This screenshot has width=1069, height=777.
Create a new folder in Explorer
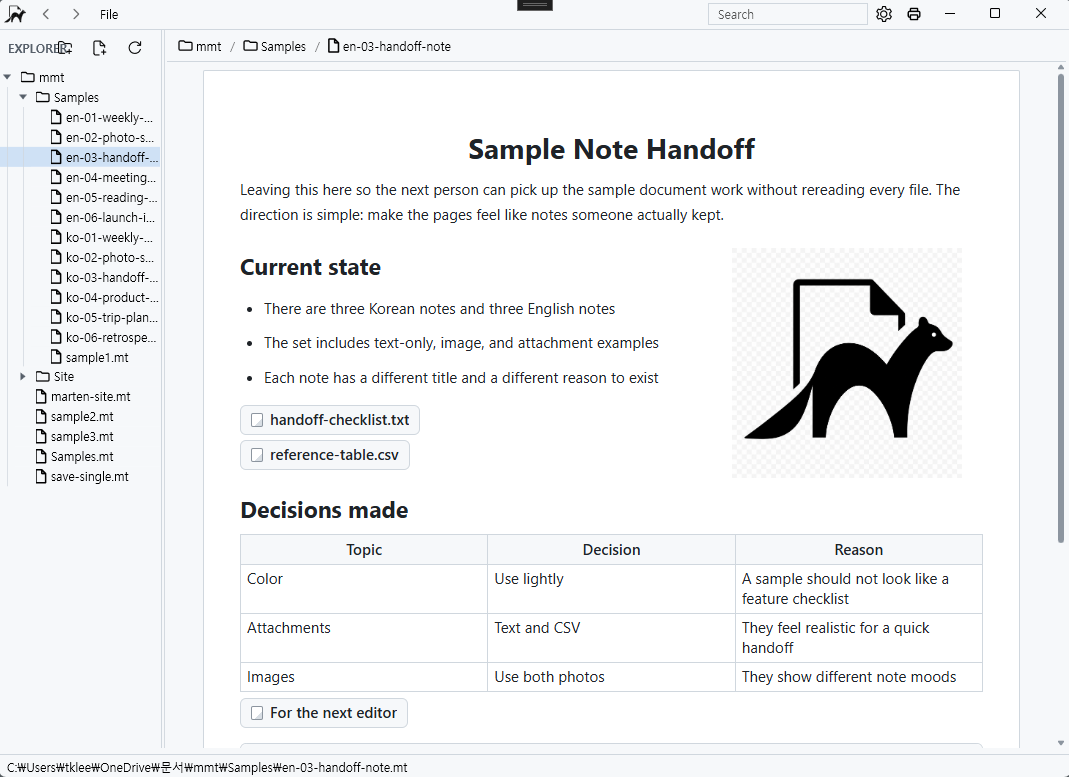tap(64, 48)
